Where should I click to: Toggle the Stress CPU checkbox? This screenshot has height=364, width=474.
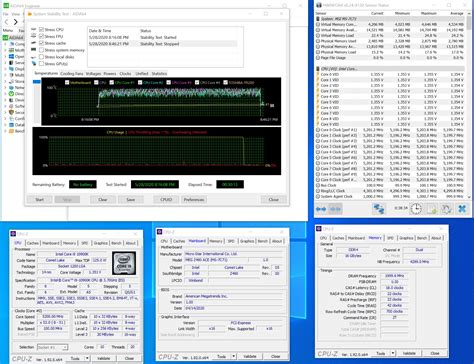[x=41, y=30]
